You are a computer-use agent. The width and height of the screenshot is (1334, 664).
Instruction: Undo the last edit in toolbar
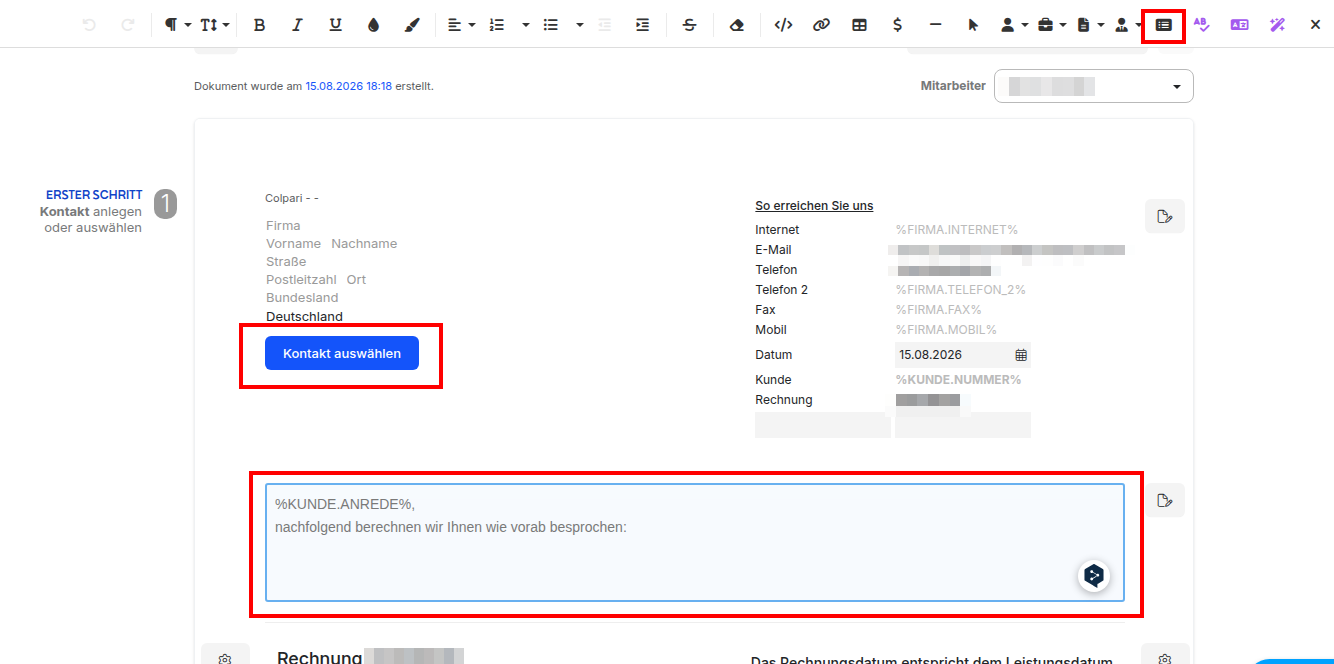point(89,25)
